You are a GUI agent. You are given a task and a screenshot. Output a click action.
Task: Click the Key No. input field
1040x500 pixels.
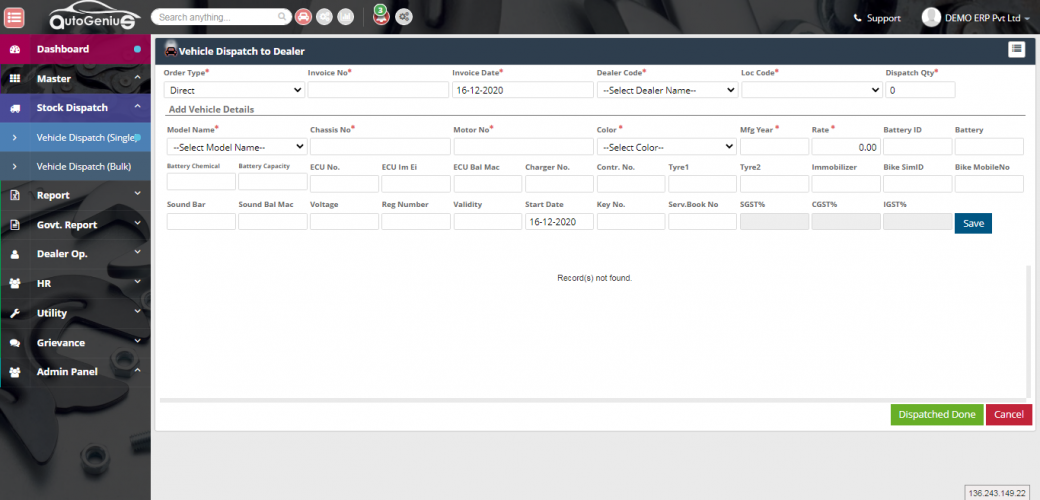coord(631,222)
